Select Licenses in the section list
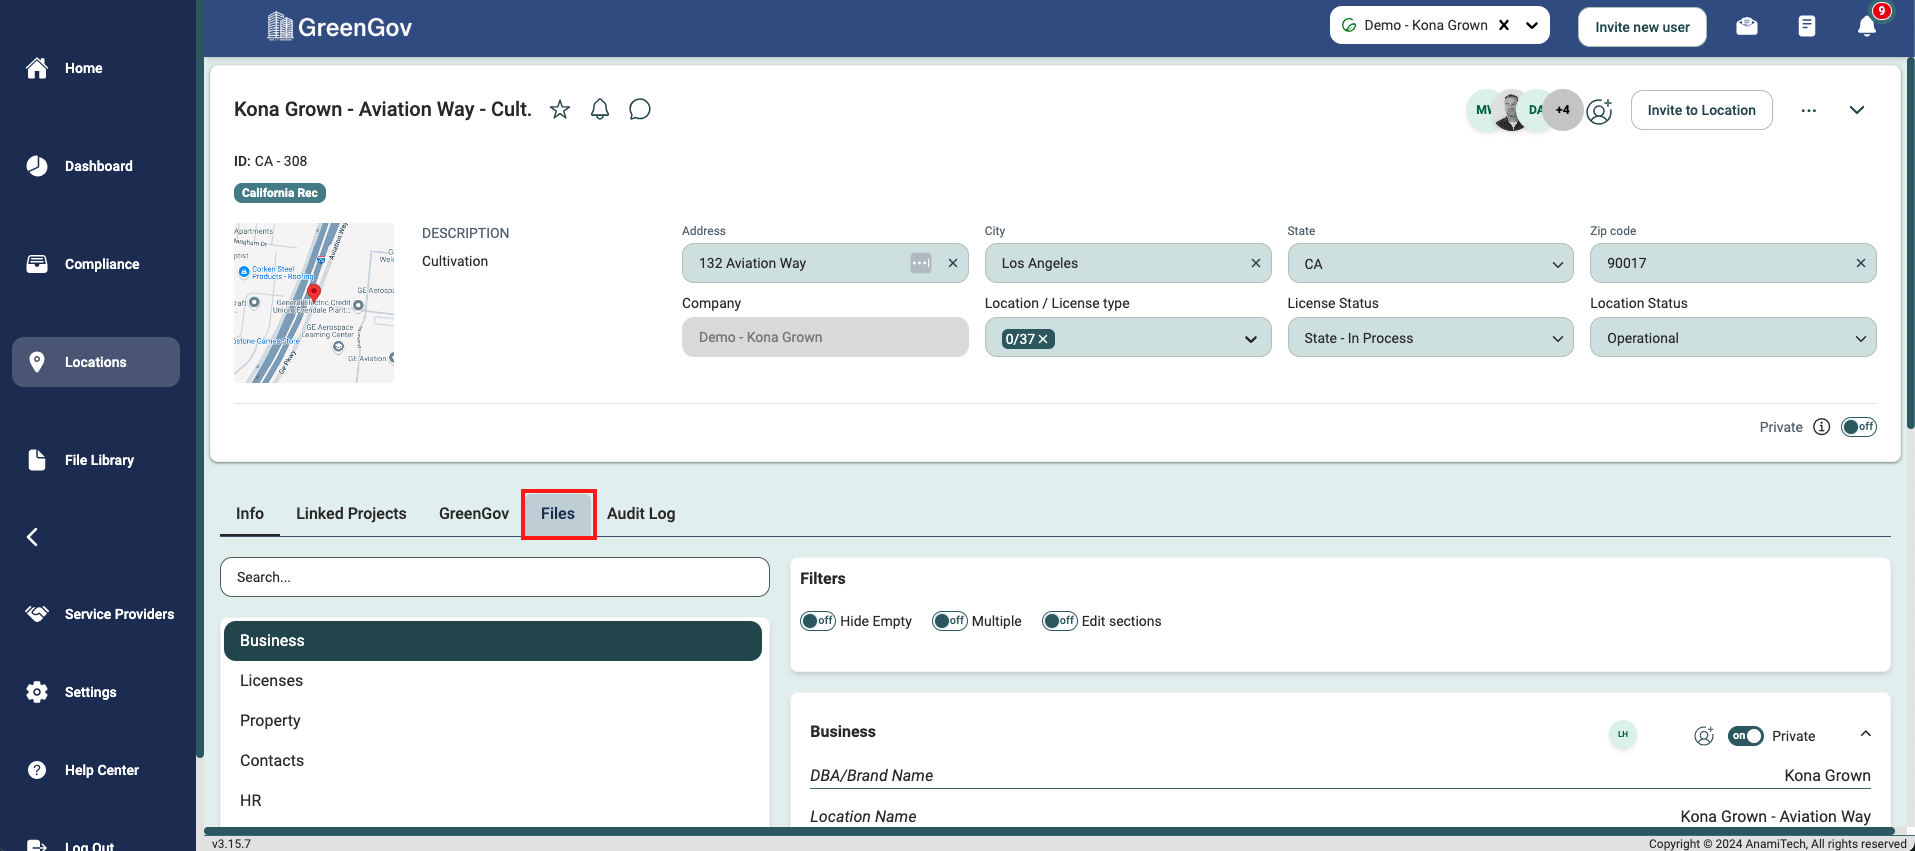Viewport: 1915px width, 851px height. (493, 681)
